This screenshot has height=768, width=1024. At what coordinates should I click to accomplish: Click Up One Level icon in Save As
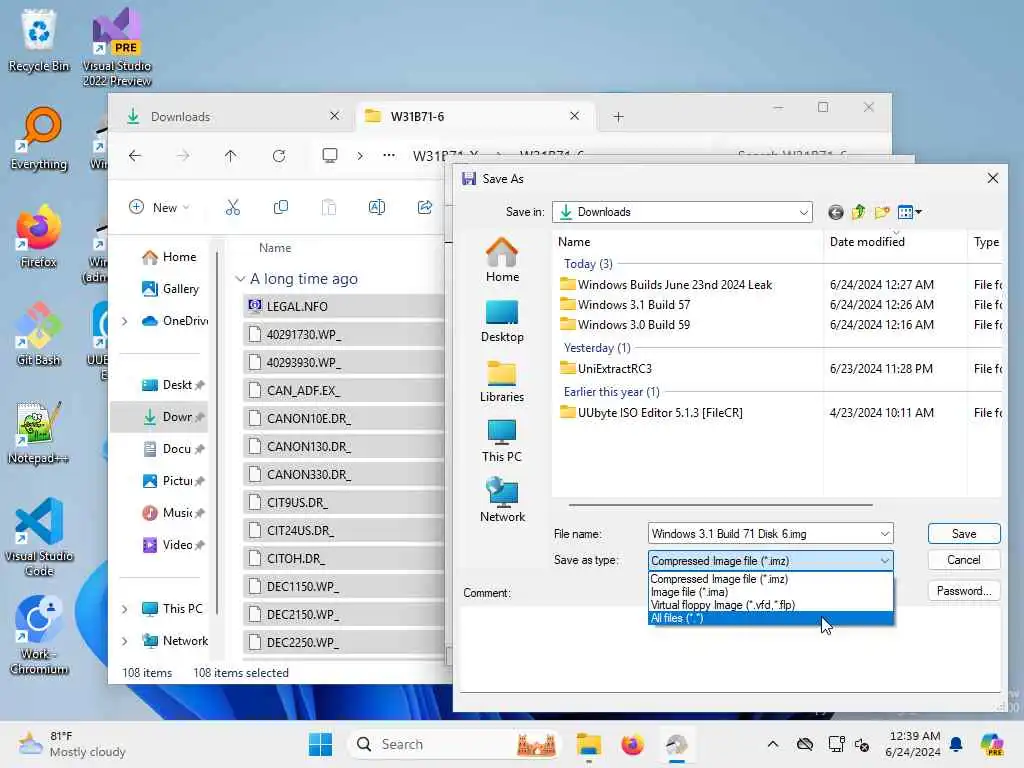(x=858, y=212)
